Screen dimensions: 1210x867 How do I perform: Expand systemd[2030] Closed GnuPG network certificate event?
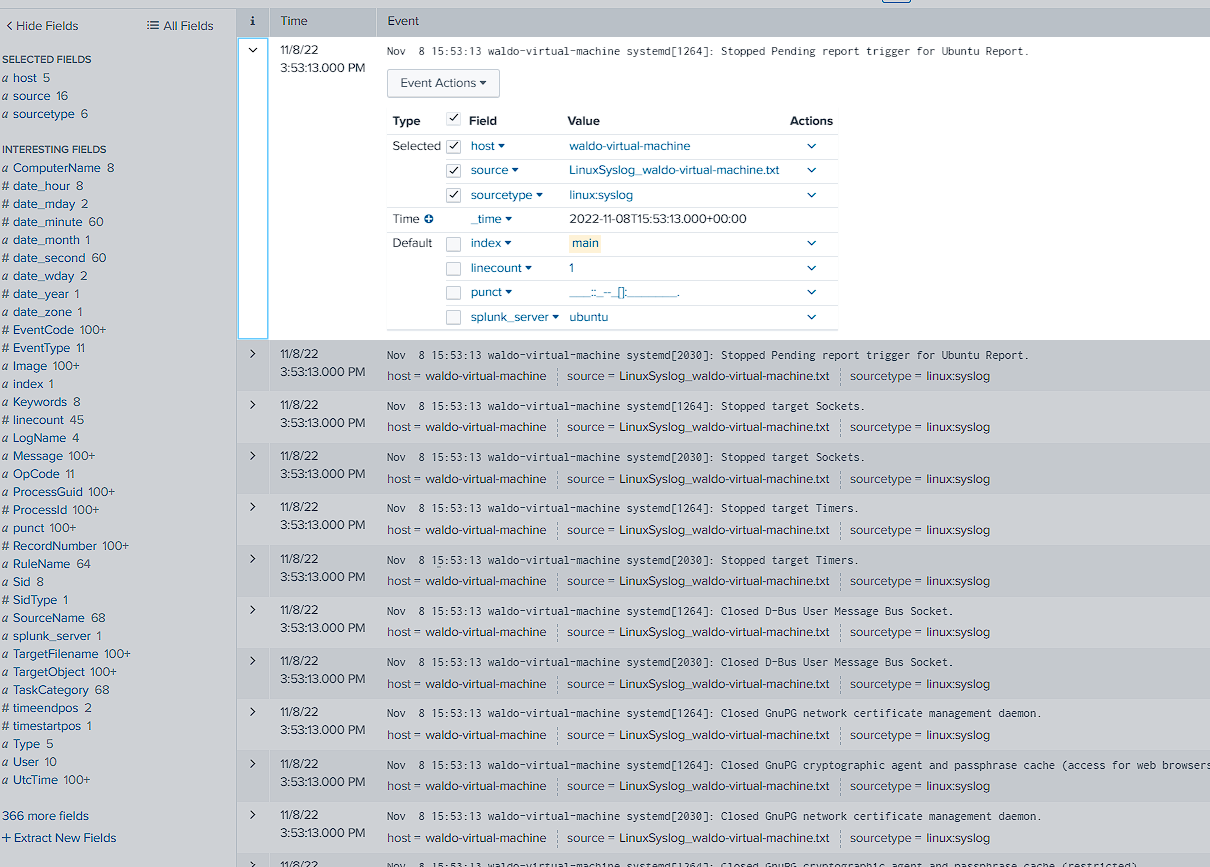[x=253, y=815]
